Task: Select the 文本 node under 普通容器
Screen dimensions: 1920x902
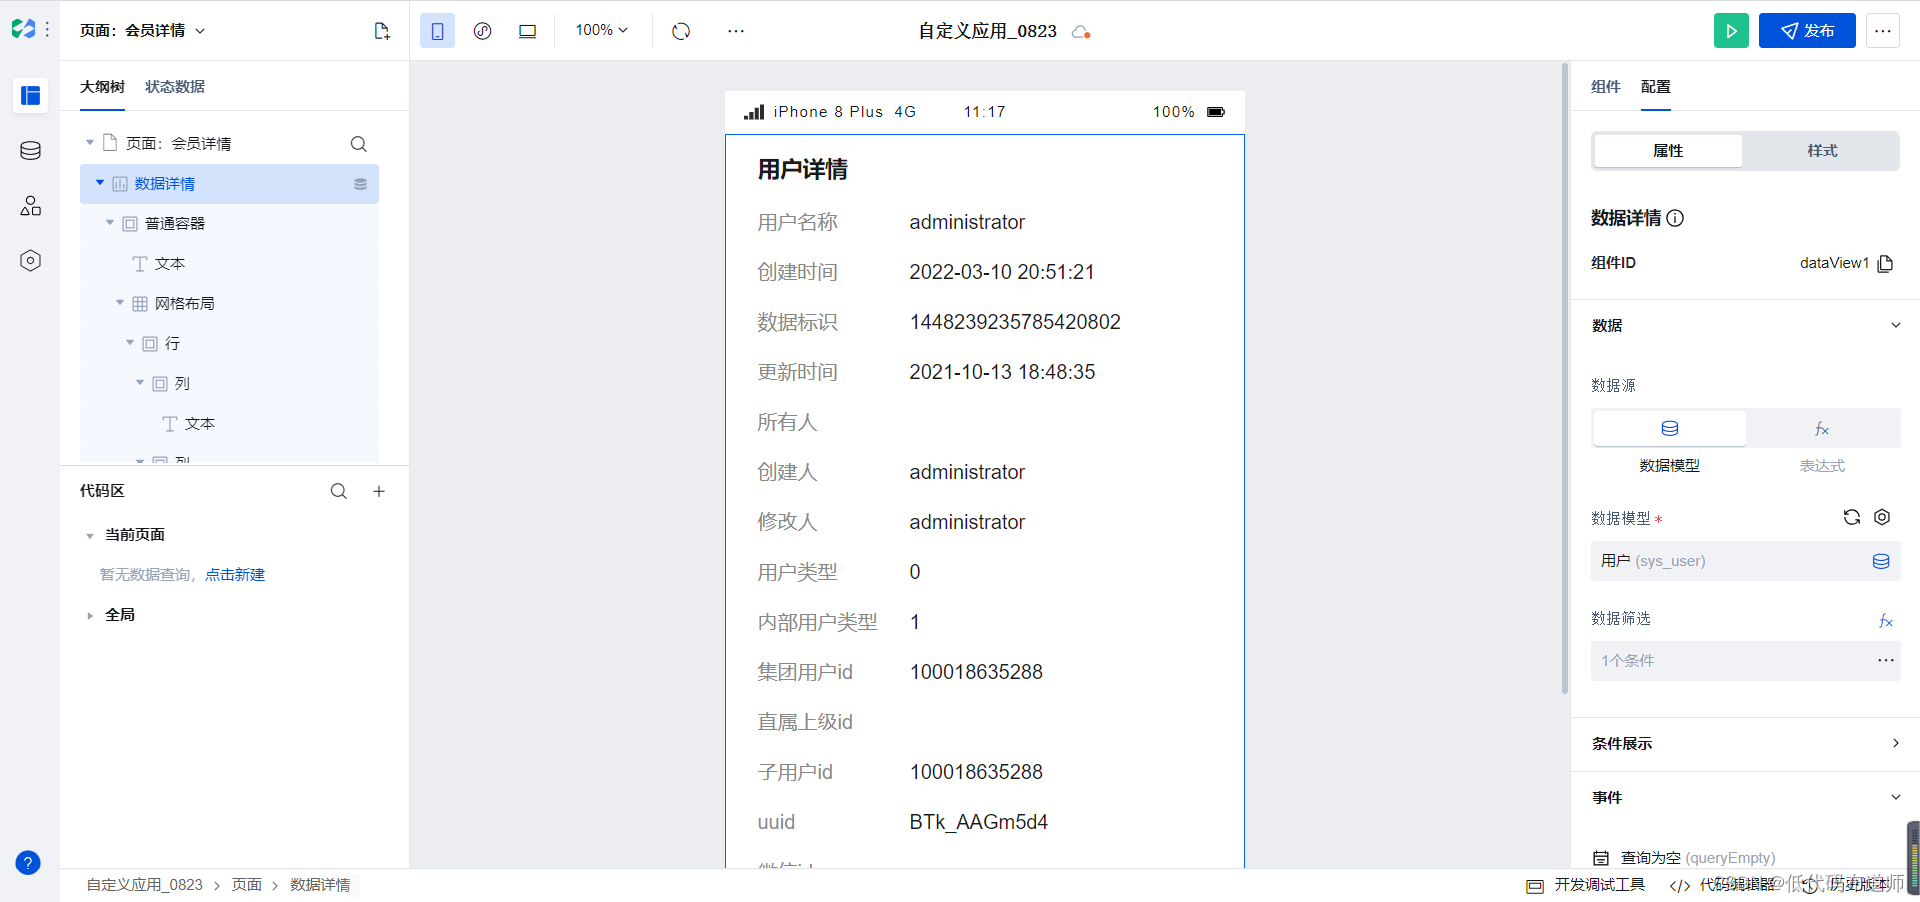Action: coord(169,263)
